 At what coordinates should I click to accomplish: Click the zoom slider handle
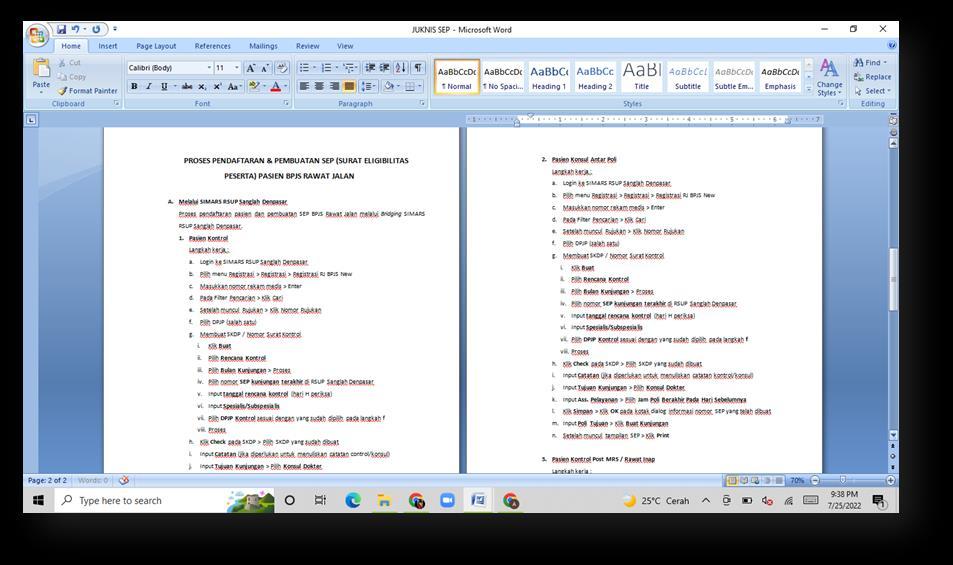(x=842, y=480)
